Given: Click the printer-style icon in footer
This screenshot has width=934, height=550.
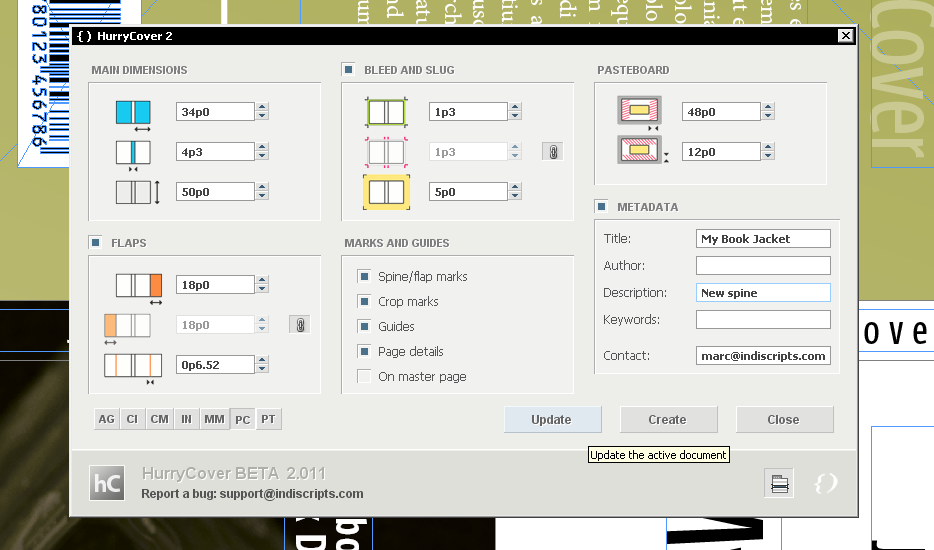Looking at the screenshot, I should [x=780, y=484].
